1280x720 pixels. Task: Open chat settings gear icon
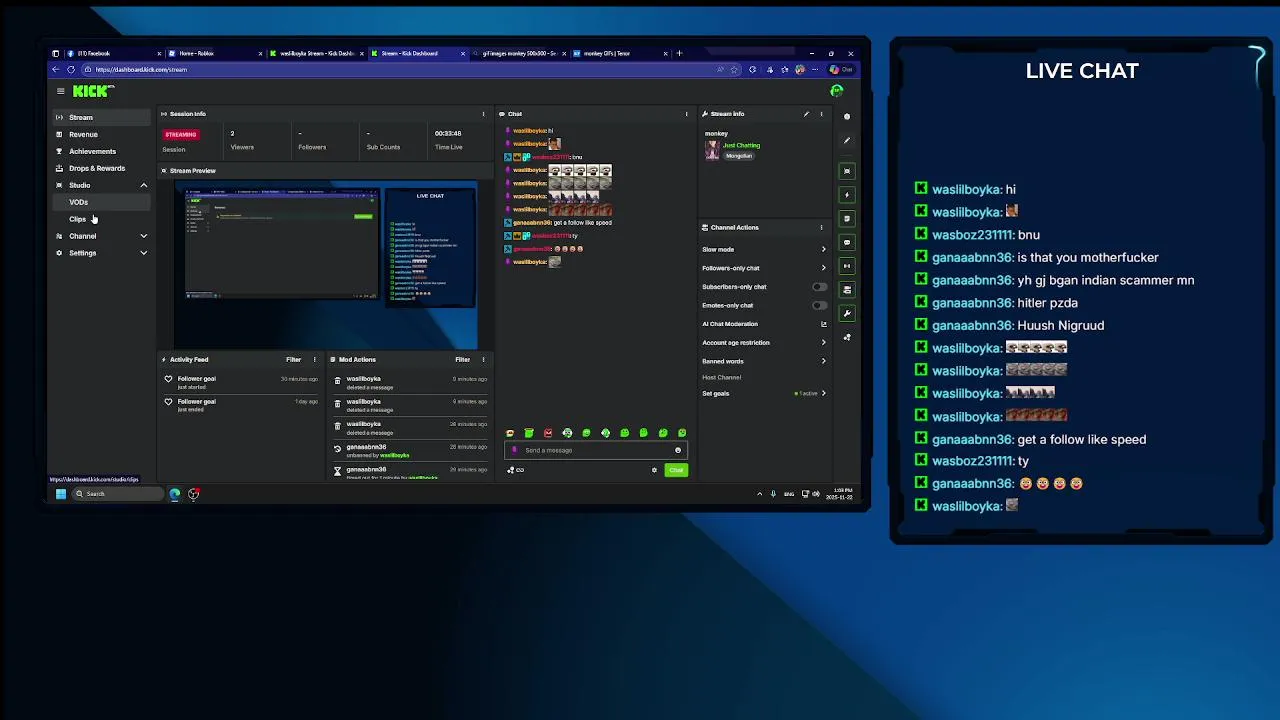(655, 470)
